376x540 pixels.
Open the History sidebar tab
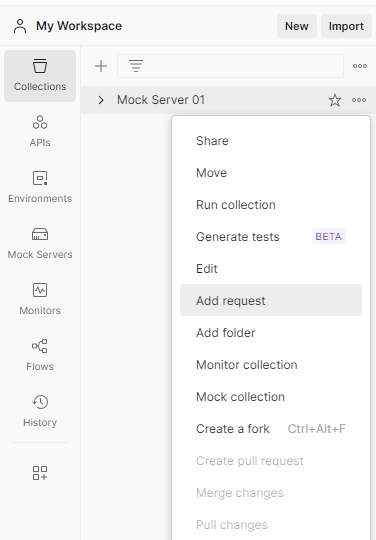(x=40, y=411)
